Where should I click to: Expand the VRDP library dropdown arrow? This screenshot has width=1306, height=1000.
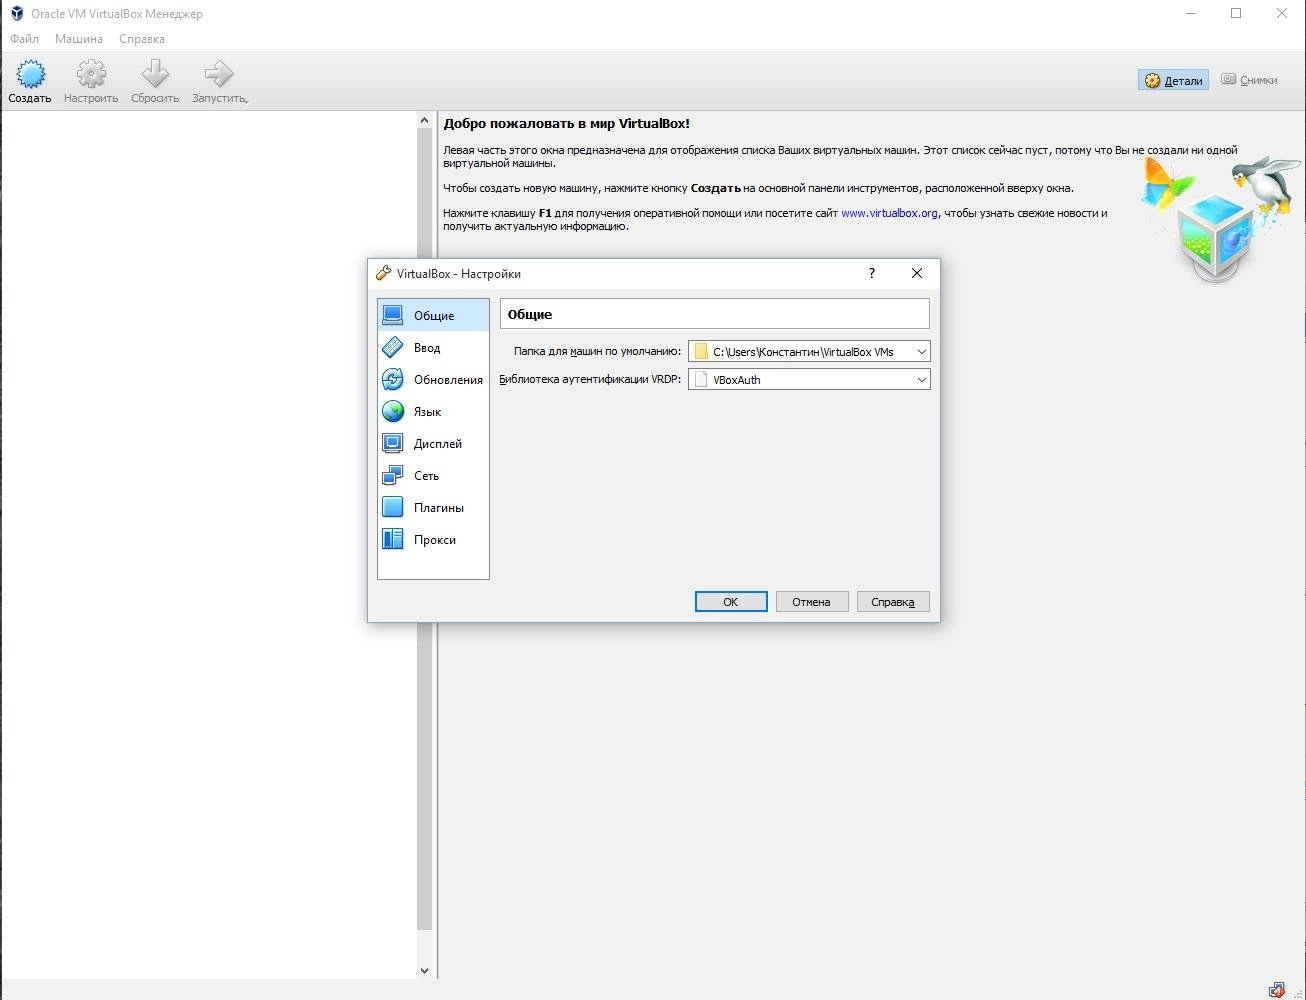(921, 379)
